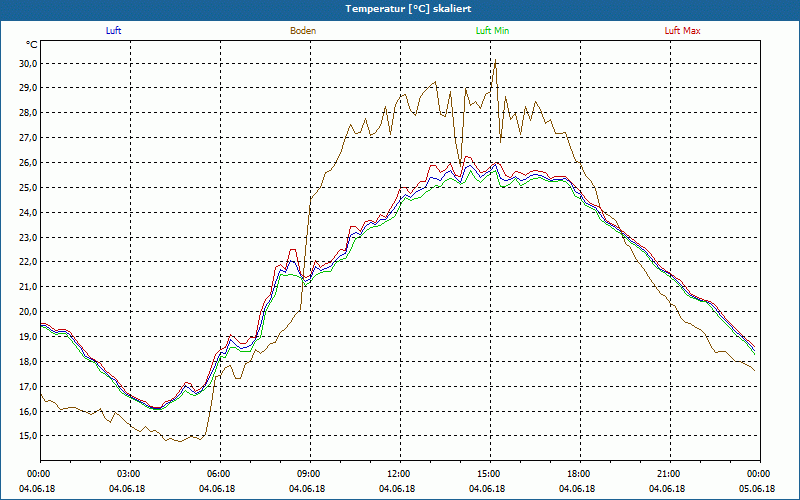Screen dimensions: 800x500
Task: Click the green 'Luft Min' legend label
Action: 492,31
